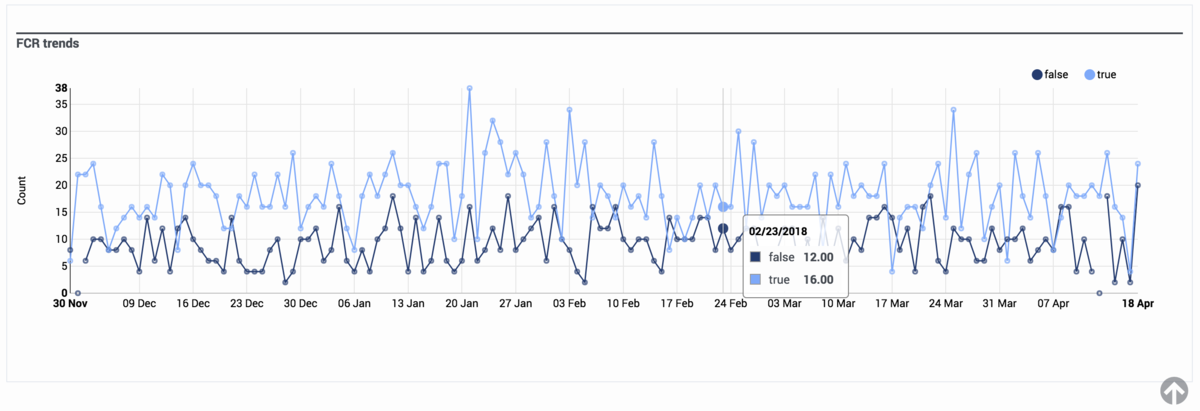Click the "FCR trends" chart title
The image size is (1200, 411).
pyautogui.click(x=47, y=44)
